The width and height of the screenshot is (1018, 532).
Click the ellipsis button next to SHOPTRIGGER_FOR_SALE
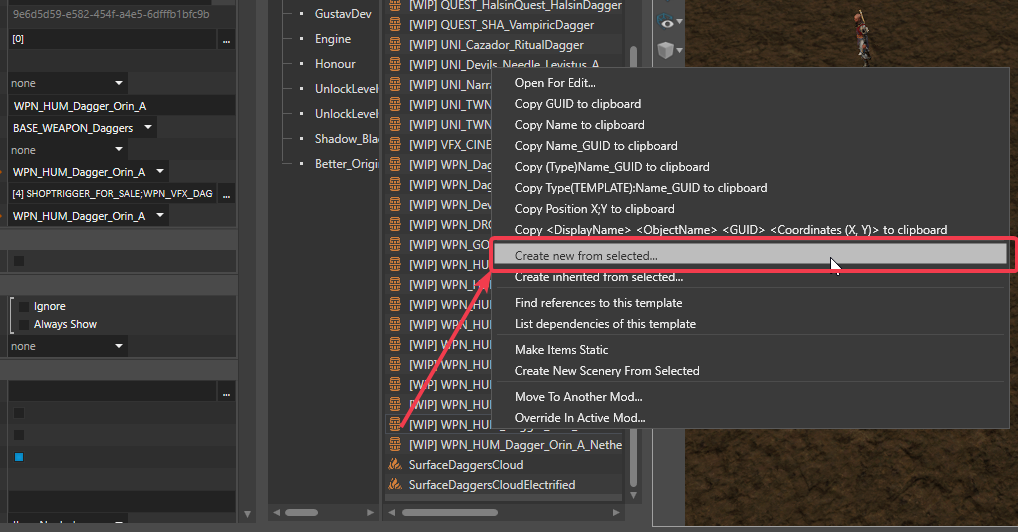(226, 194)
